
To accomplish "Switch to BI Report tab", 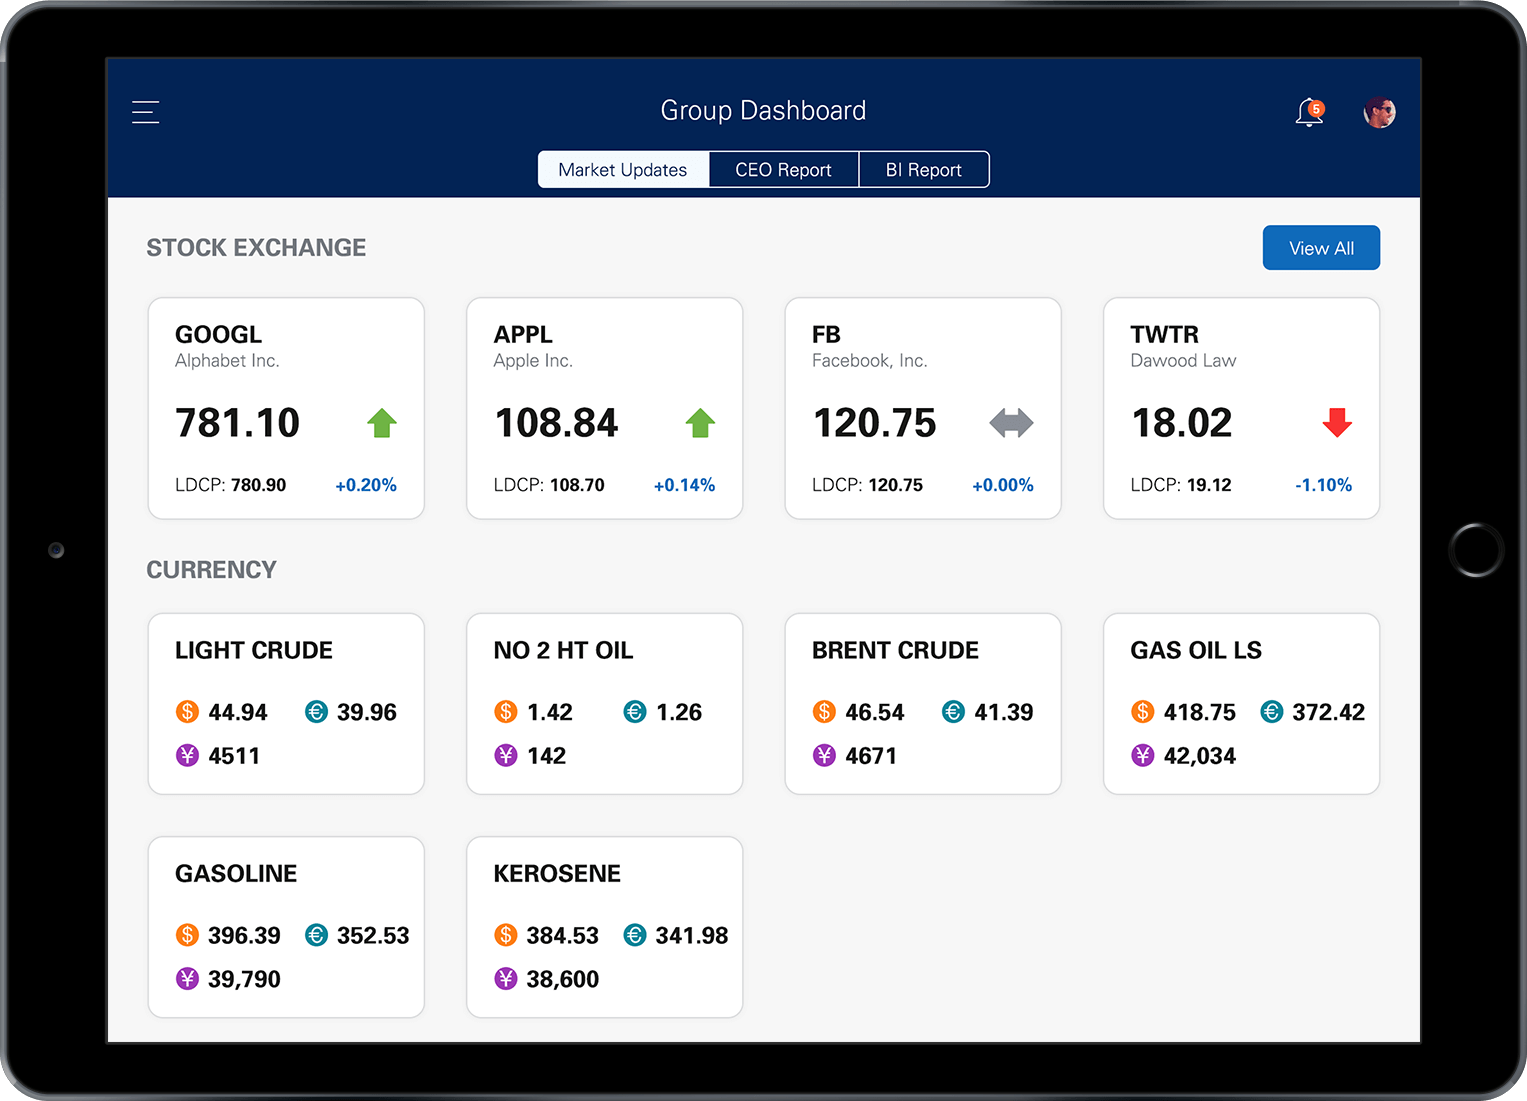I will point(924,170).
